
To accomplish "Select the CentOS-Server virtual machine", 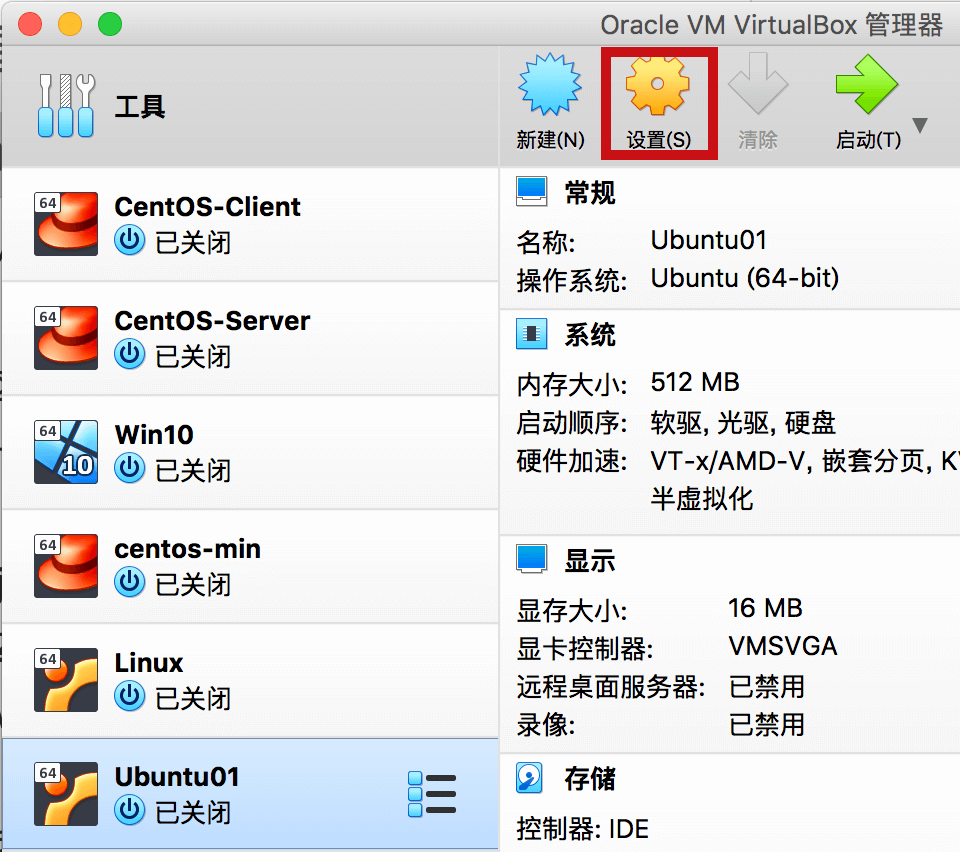I will 250,338.
